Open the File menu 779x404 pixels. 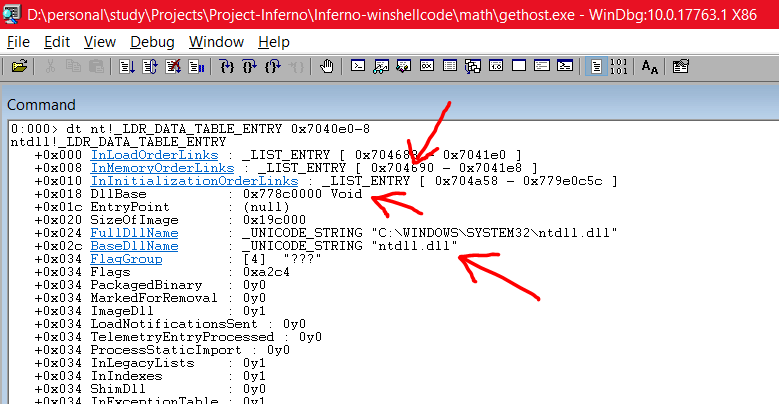pyautogui.click(x=18, y=42)
